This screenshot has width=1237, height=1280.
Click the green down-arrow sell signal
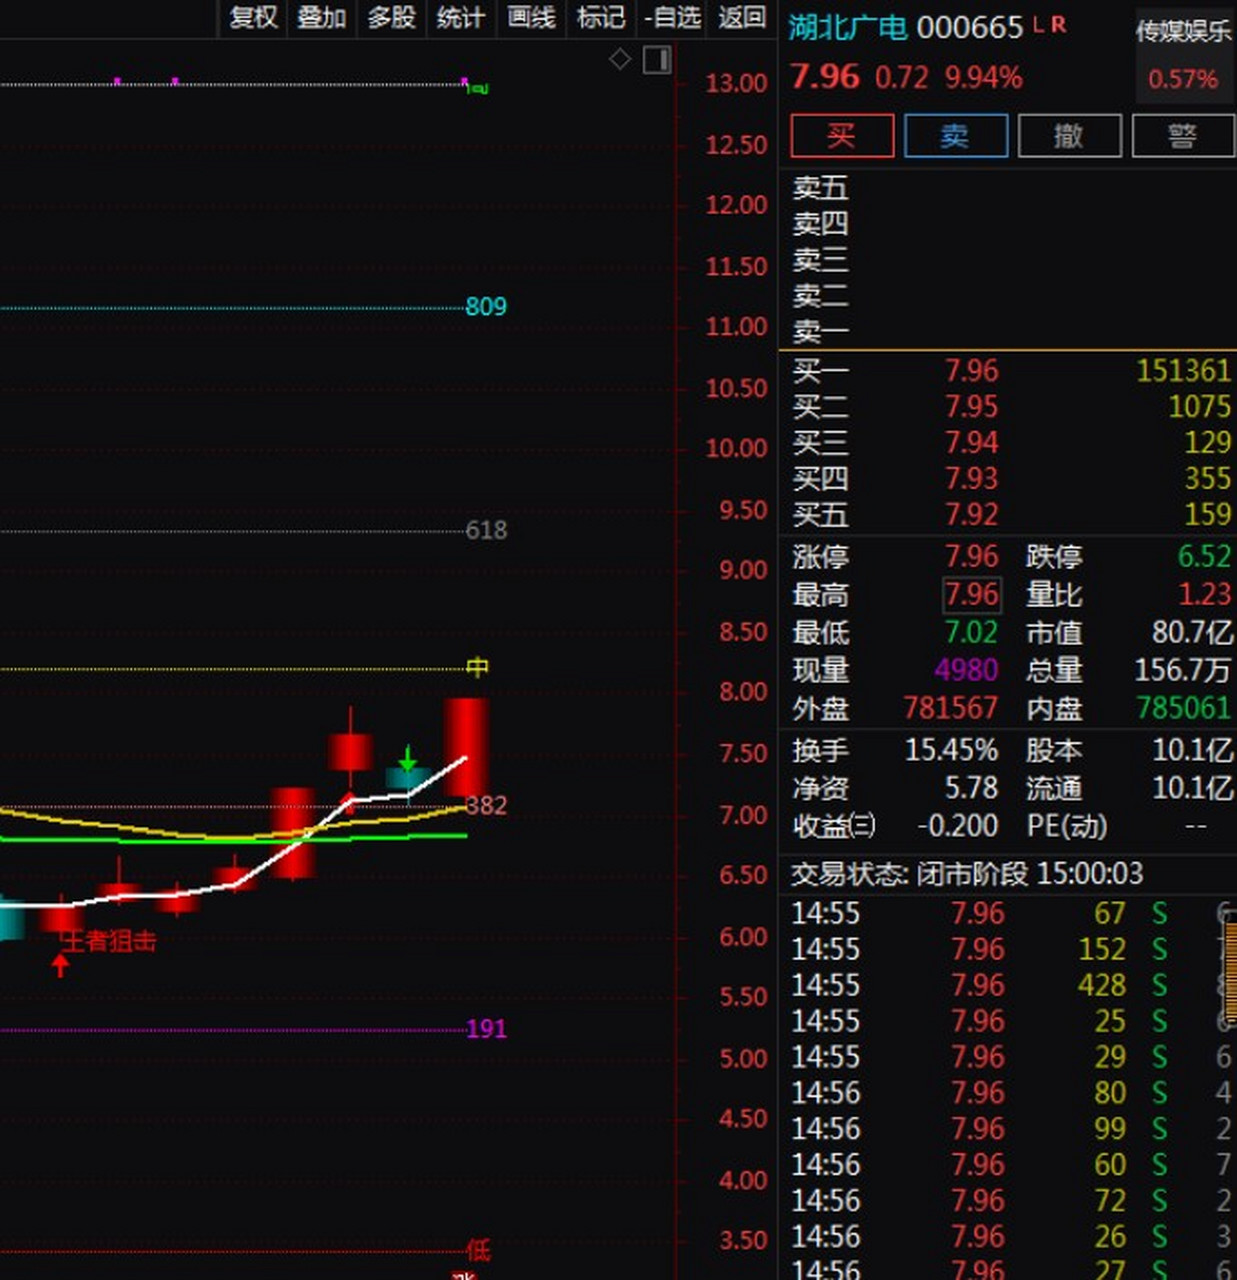click(x=407, y=759)
